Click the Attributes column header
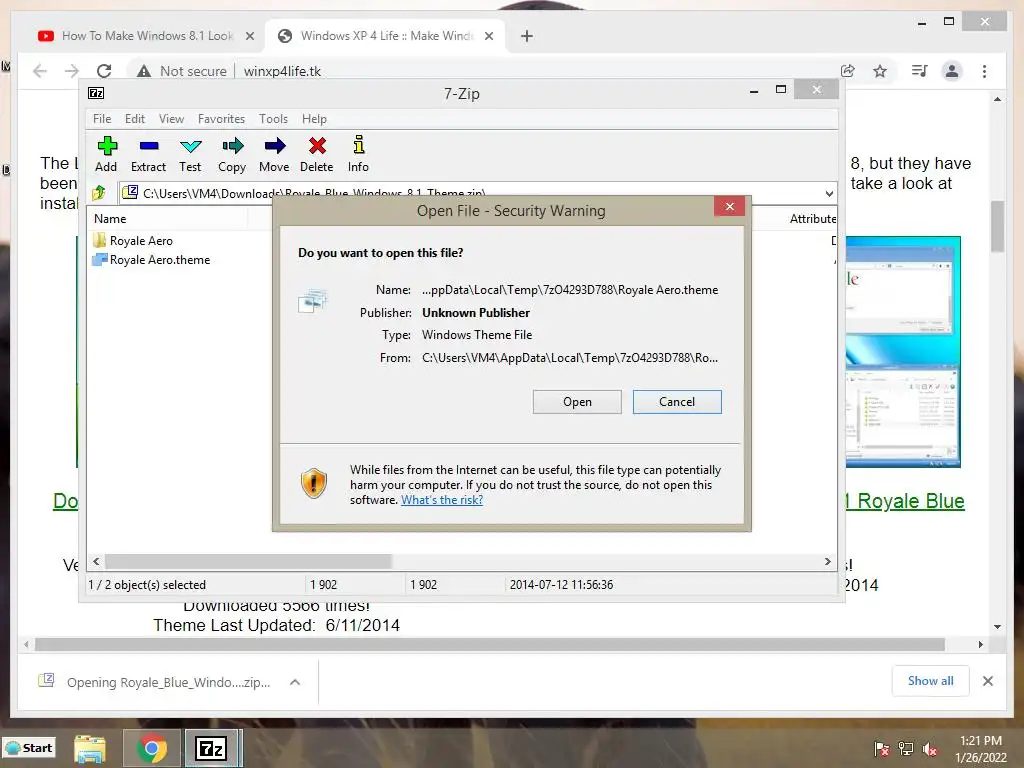The height and width of the screenshot is (768, 1024). pyautogui.click(x=812, y=219)
